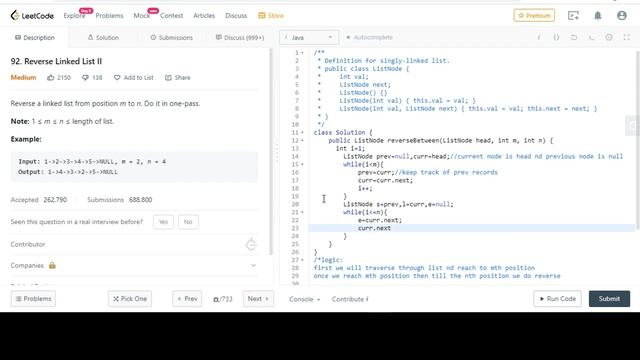Click the Add to List heart icon
Viewport: 640px width, 360px height.
click(x=117, y=78)
